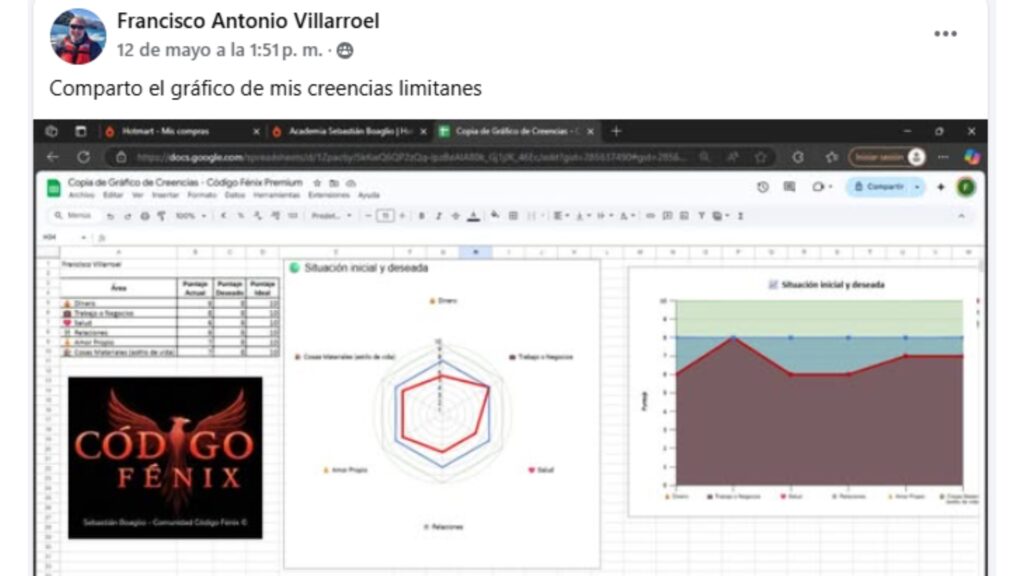Insert a link
Image resolution: width=1024 pixels, height=576 pixels.
pos(650,216)
